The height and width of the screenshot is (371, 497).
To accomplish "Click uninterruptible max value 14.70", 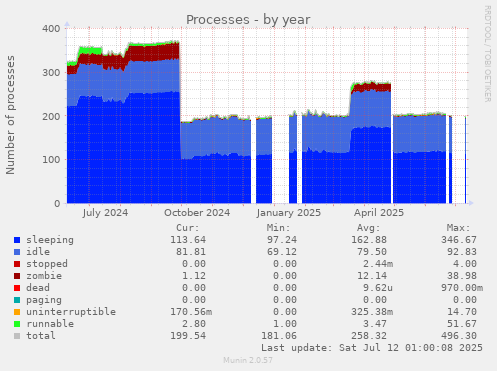I will 462,312.
